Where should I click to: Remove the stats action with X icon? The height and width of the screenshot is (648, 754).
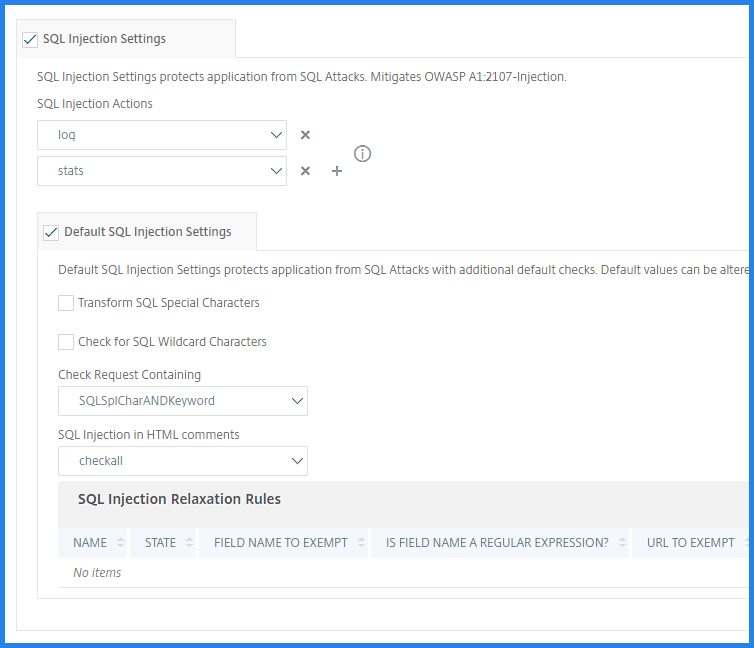[x=305, y=171]
